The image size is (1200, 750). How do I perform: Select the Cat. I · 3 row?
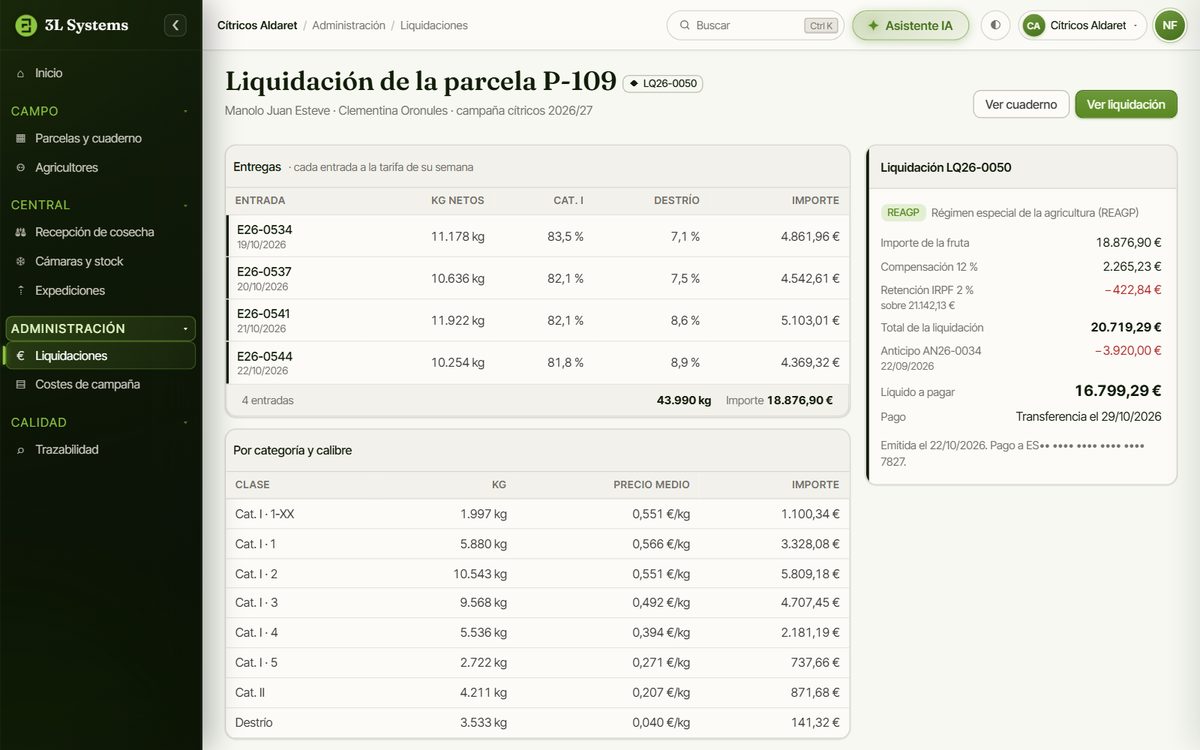click(x=538, y=603)
